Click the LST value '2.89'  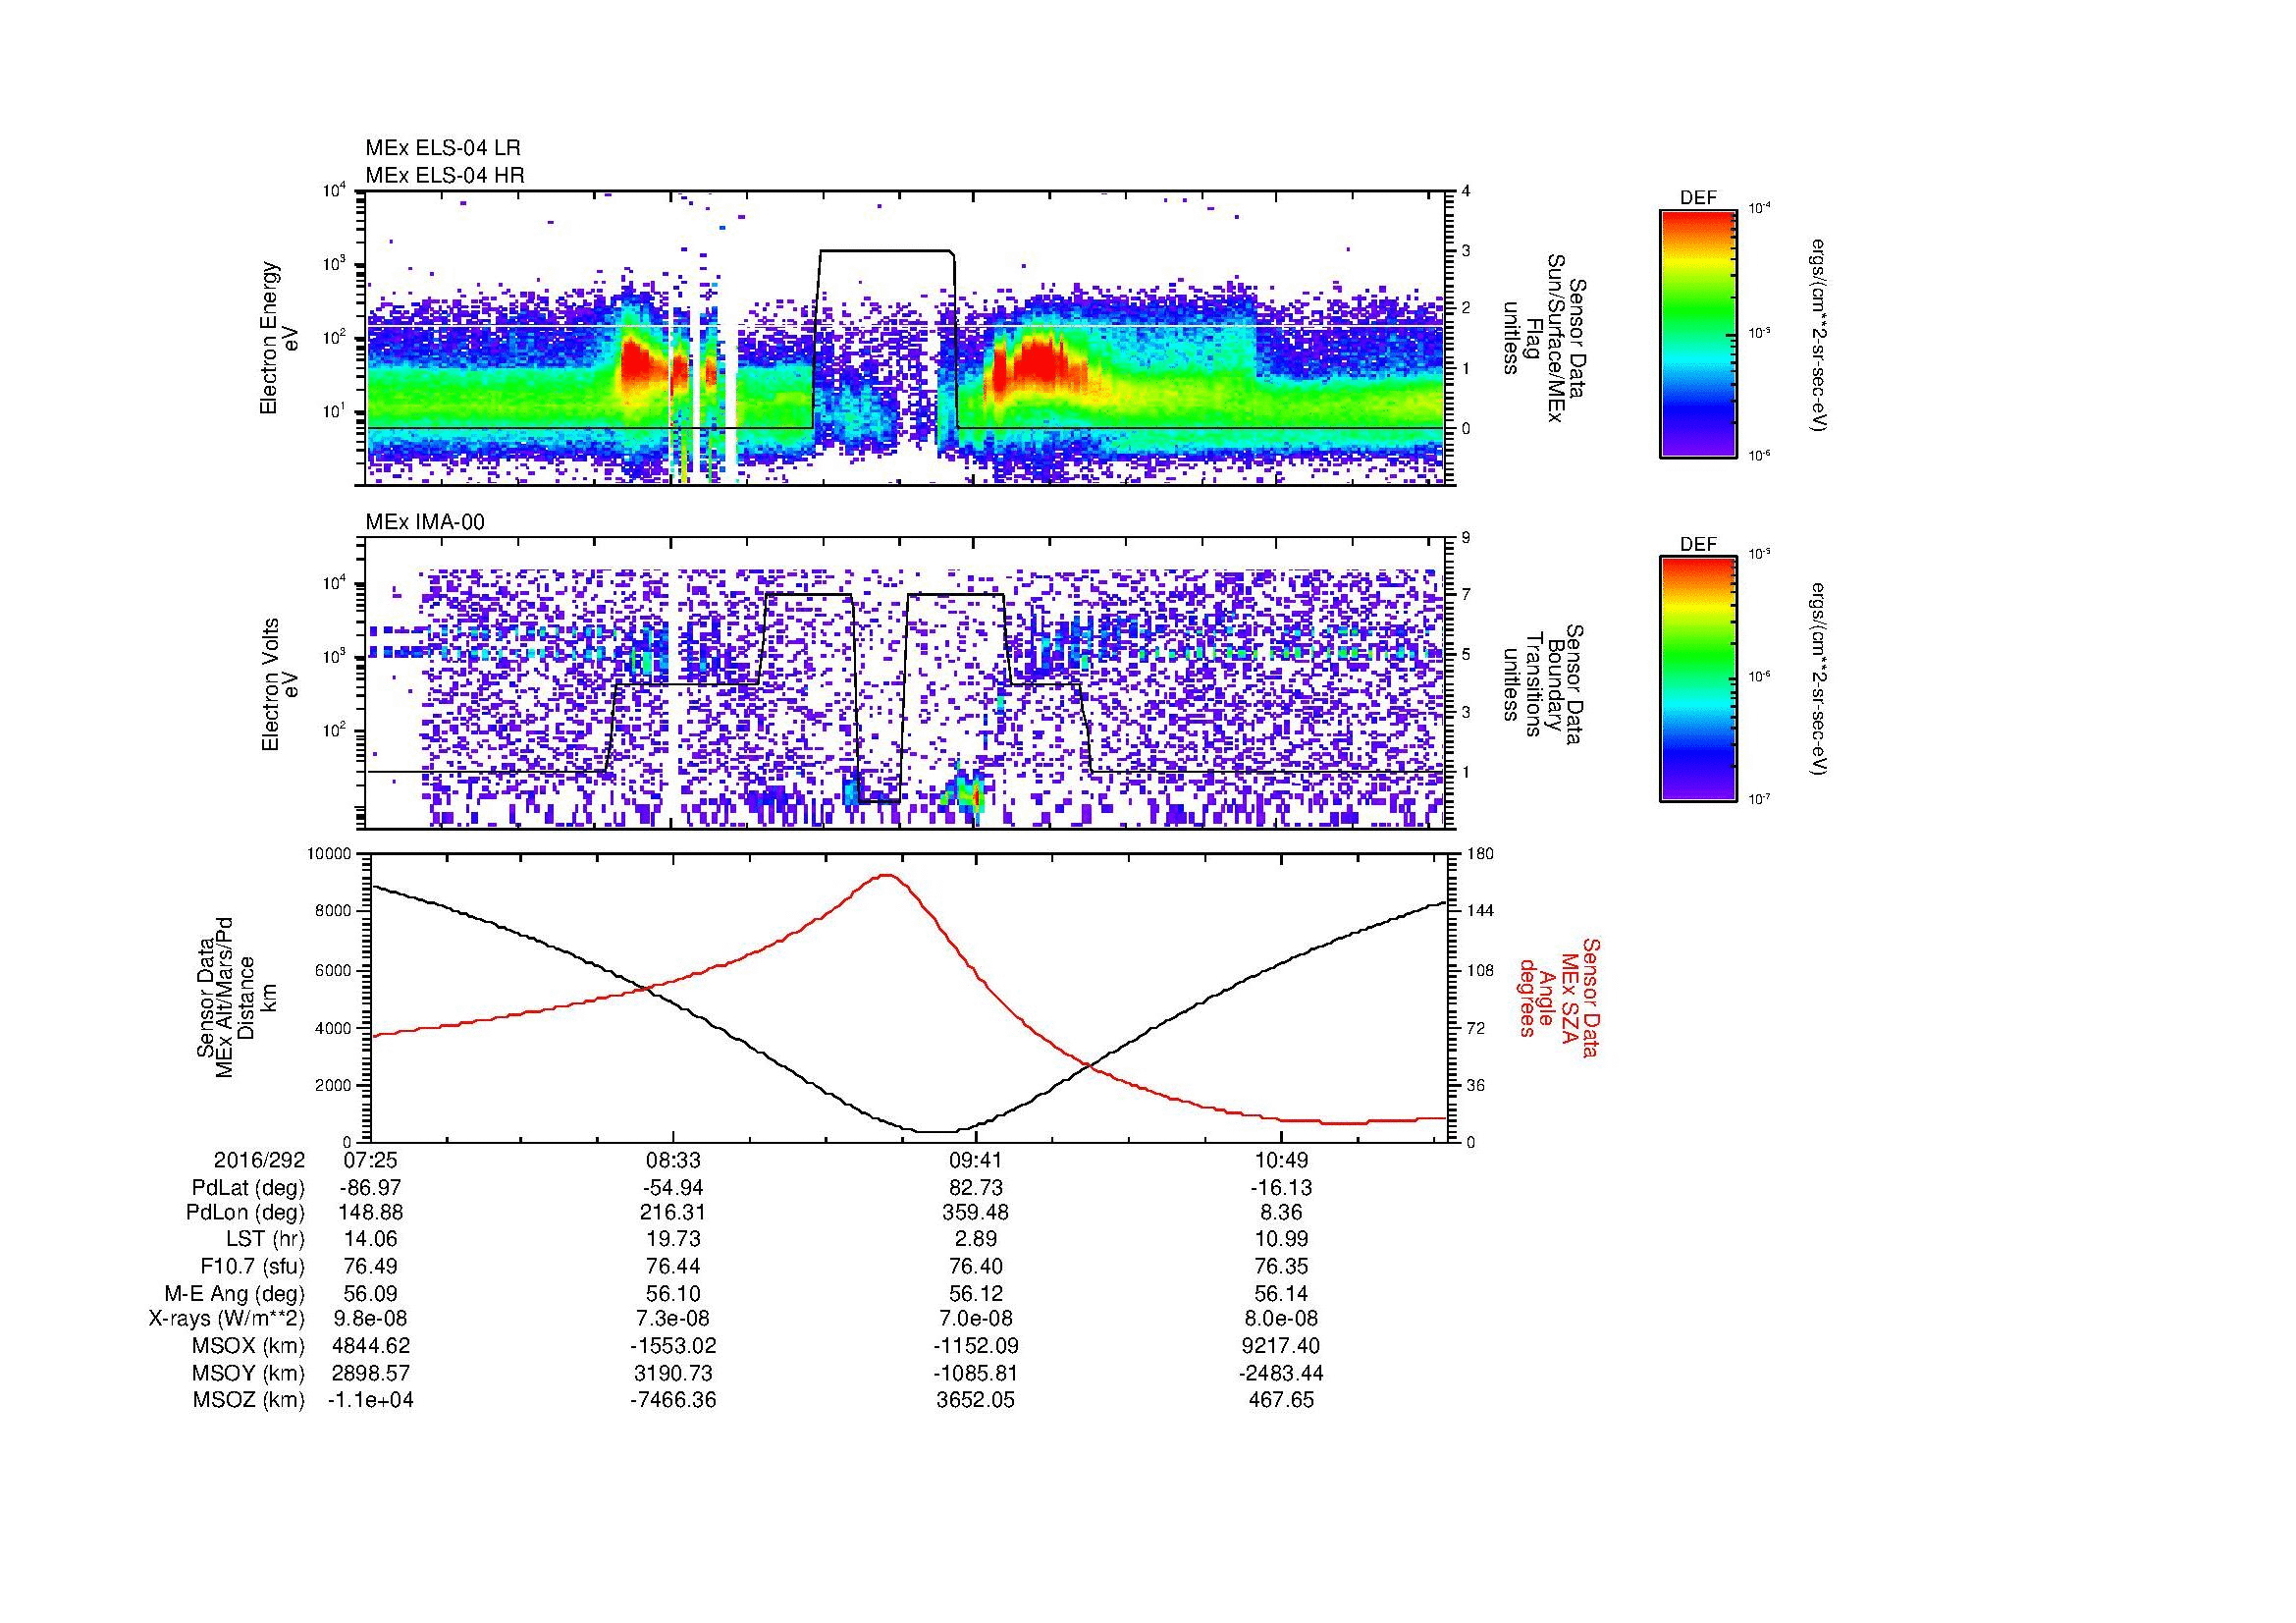coord(976,1239)
